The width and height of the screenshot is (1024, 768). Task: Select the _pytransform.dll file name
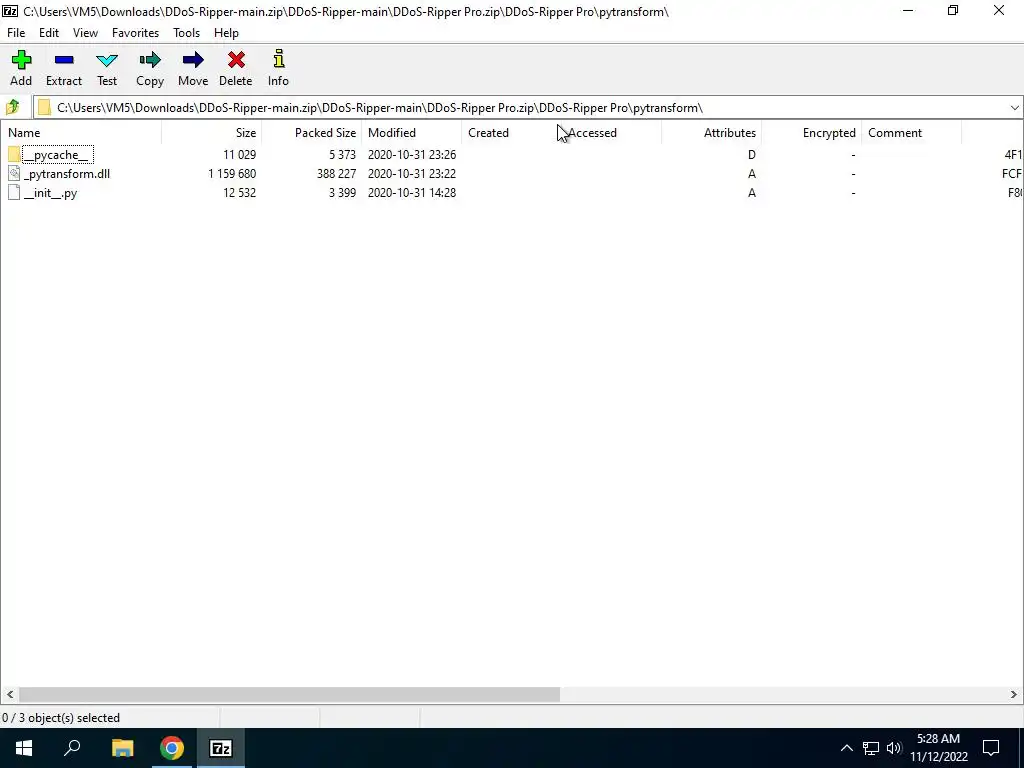[67, 174]
